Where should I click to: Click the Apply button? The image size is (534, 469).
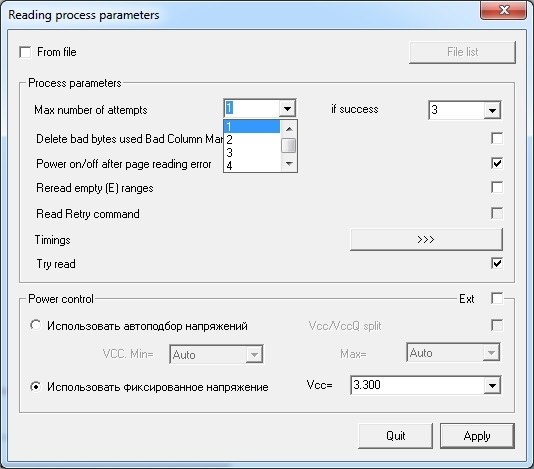477,436
